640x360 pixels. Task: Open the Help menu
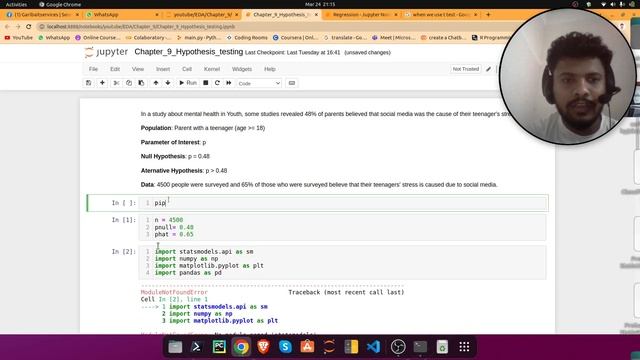[x=270, y=69]
